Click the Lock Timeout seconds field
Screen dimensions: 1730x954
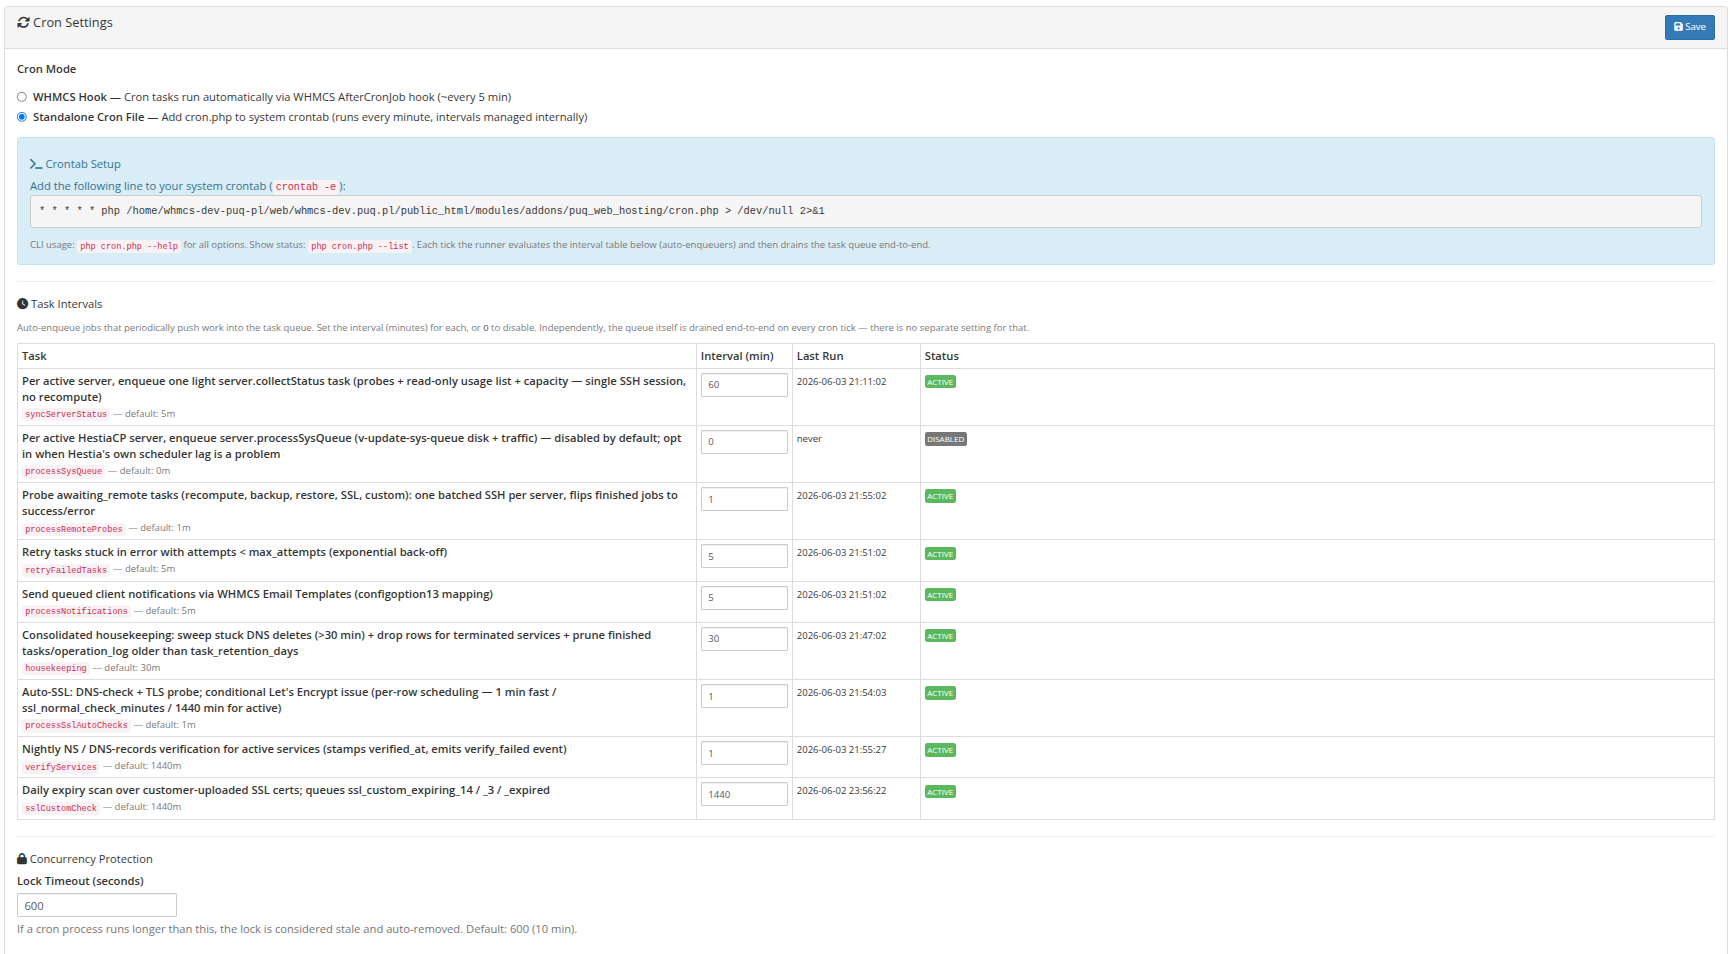tap(97, 905)
